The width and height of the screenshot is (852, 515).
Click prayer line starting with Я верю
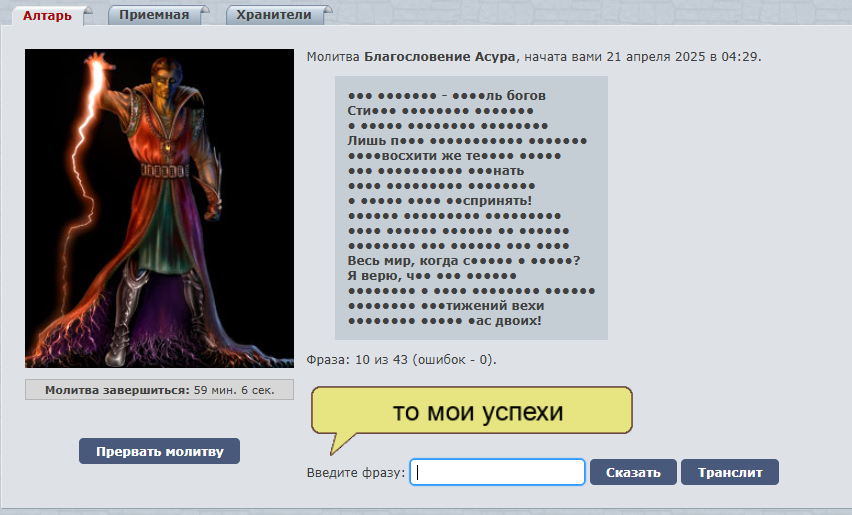431,275
